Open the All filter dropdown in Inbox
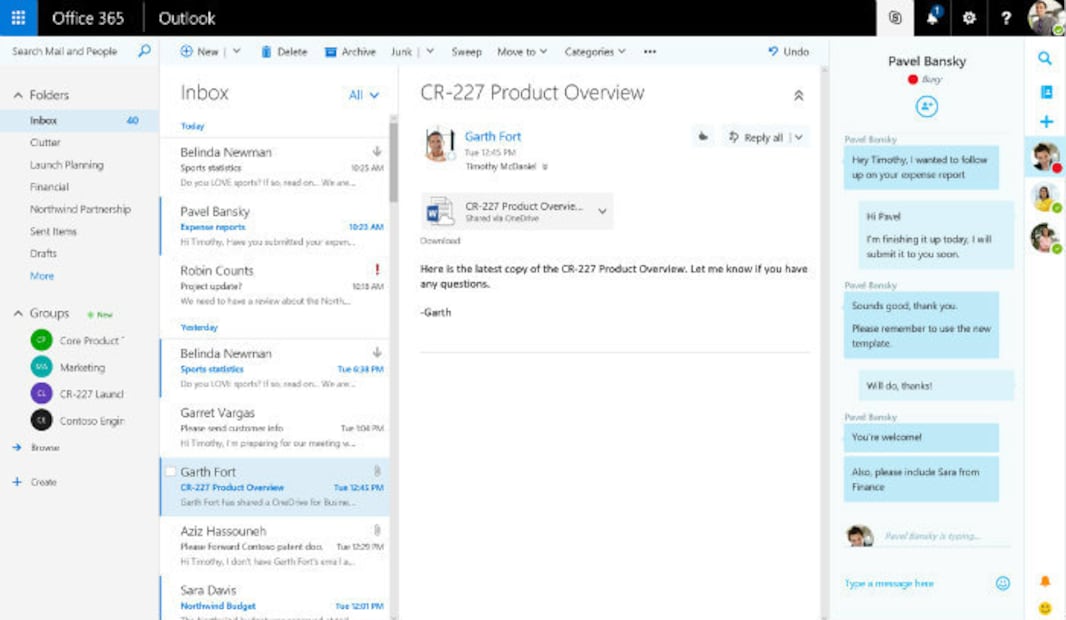This screenshot has height=620, width=1066. coord(364,95)
